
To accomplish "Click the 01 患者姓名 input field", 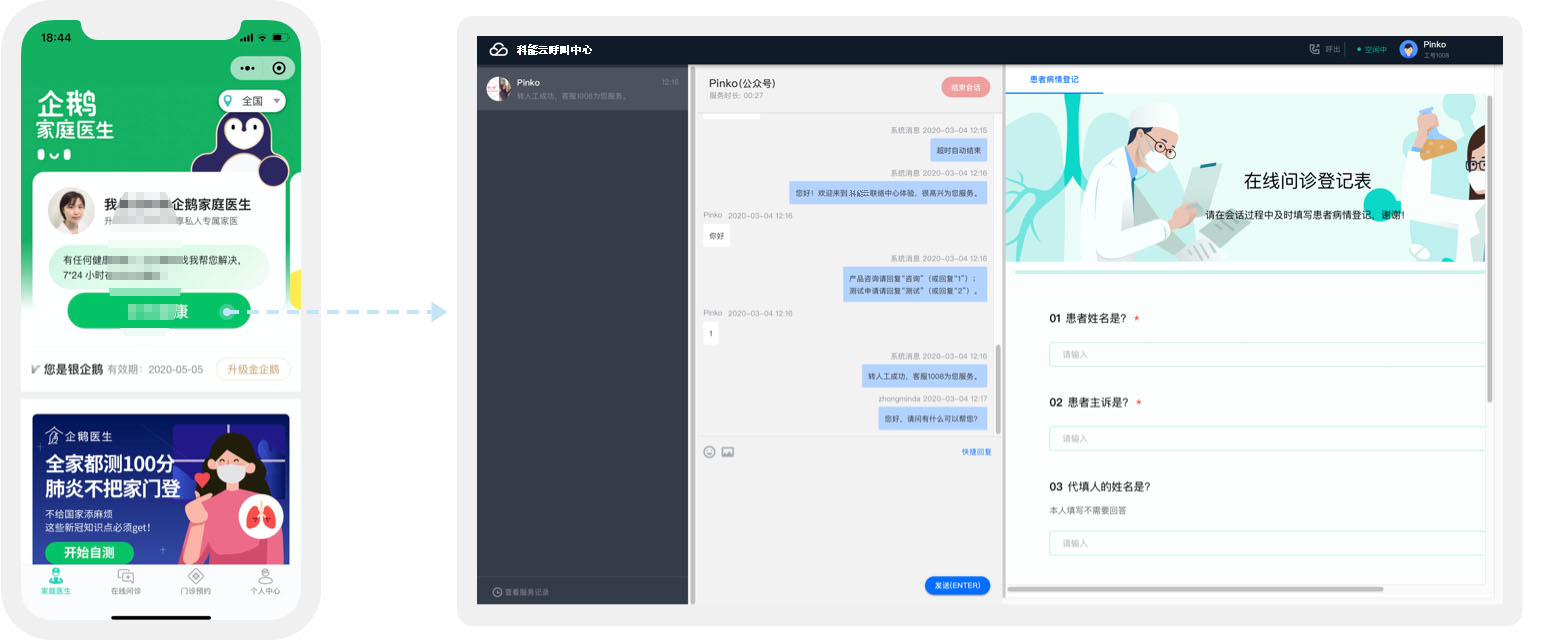I will [x=1267, y=354].
